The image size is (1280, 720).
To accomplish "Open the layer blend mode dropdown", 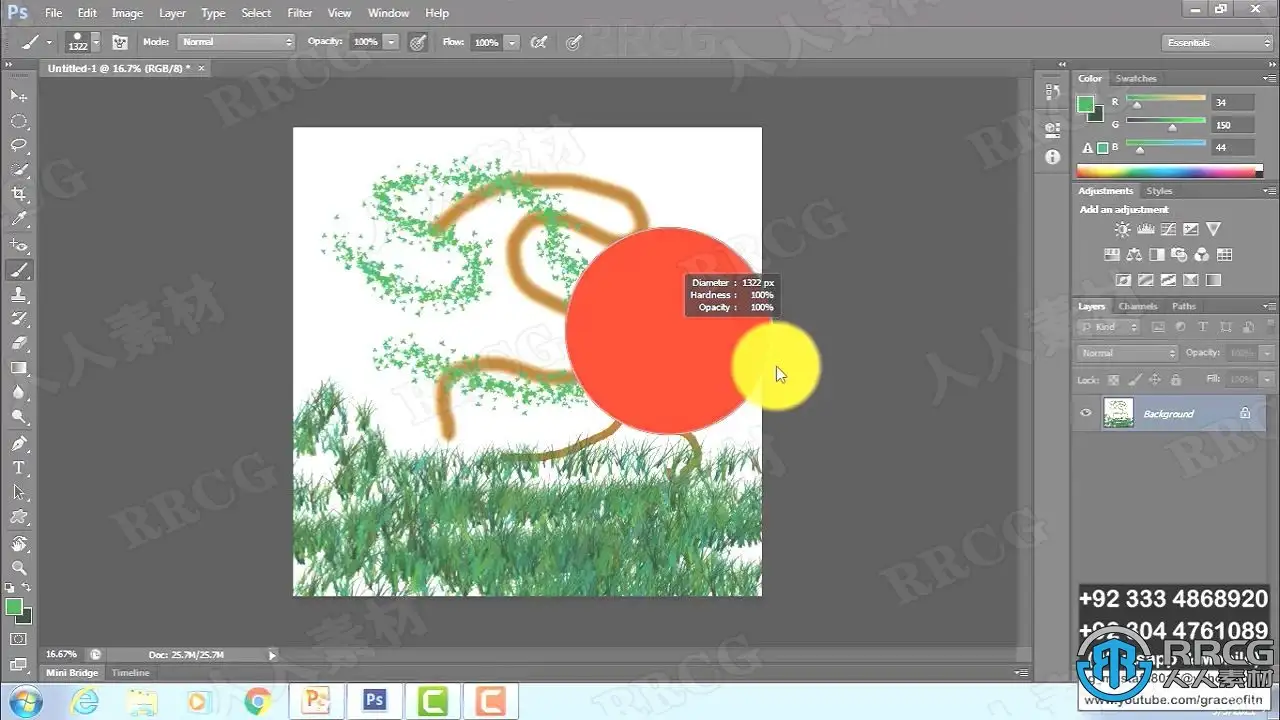I will [1129, 353].
